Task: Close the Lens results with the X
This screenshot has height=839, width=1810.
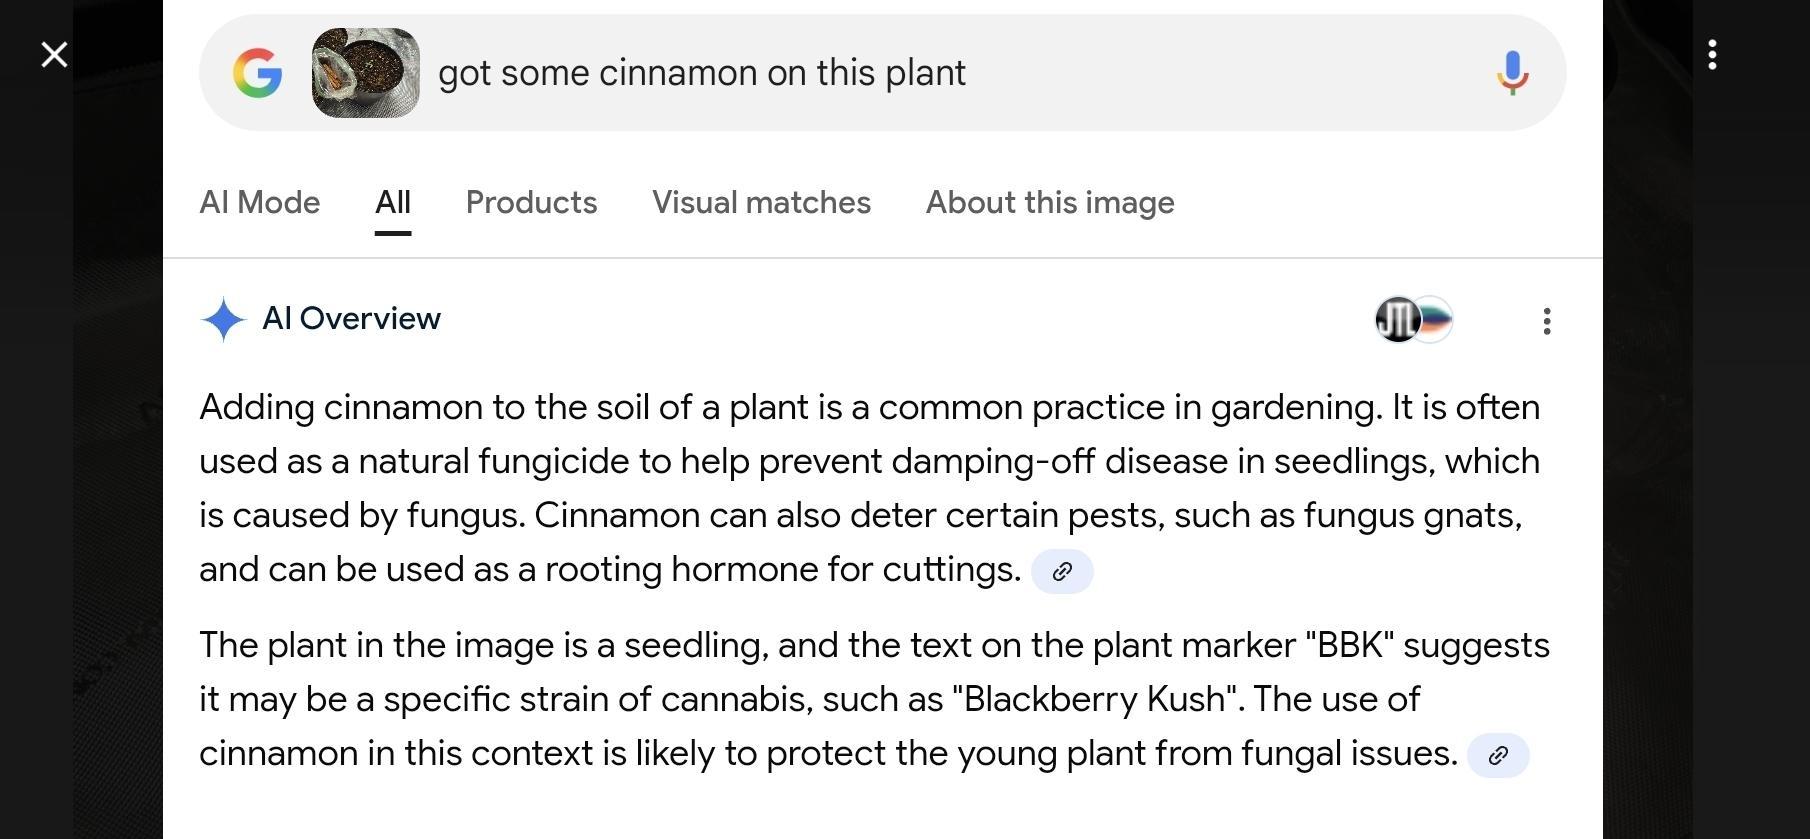Action: tap(54, 54)
